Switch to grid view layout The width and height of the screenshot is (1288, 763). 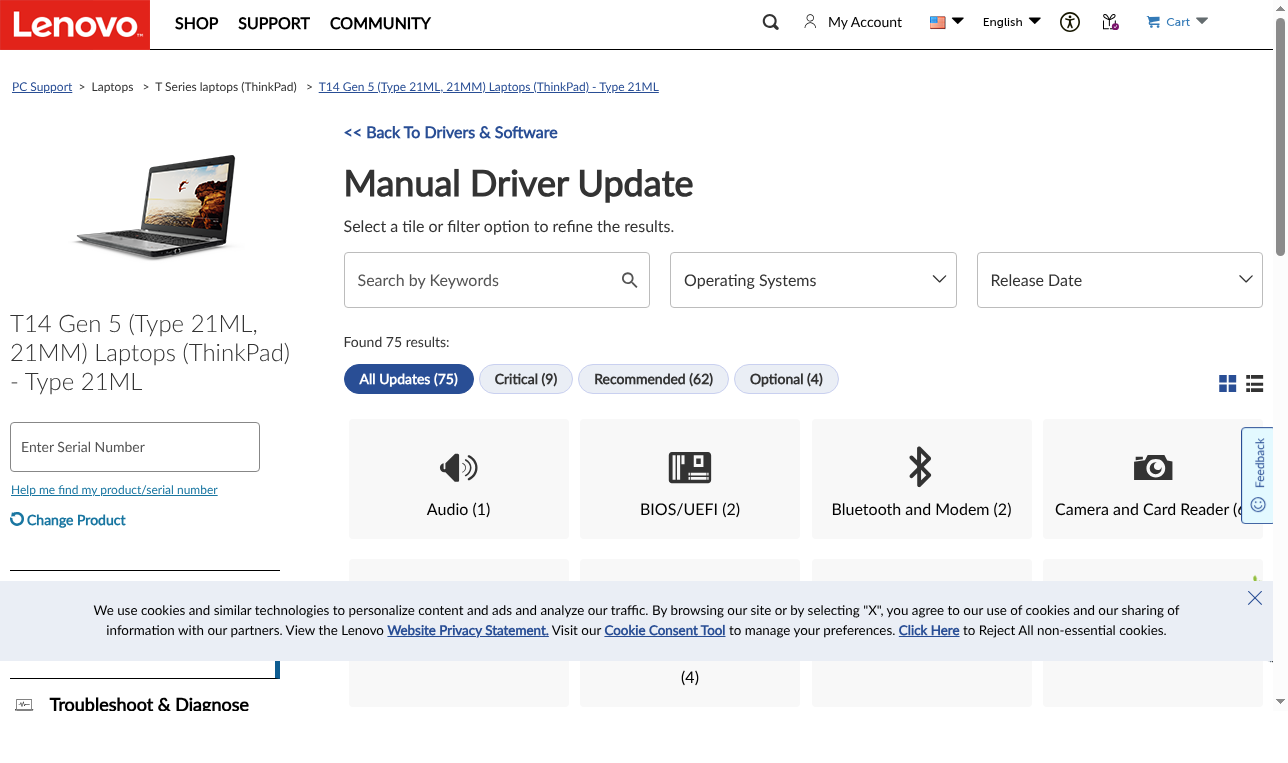(1228, 383)
